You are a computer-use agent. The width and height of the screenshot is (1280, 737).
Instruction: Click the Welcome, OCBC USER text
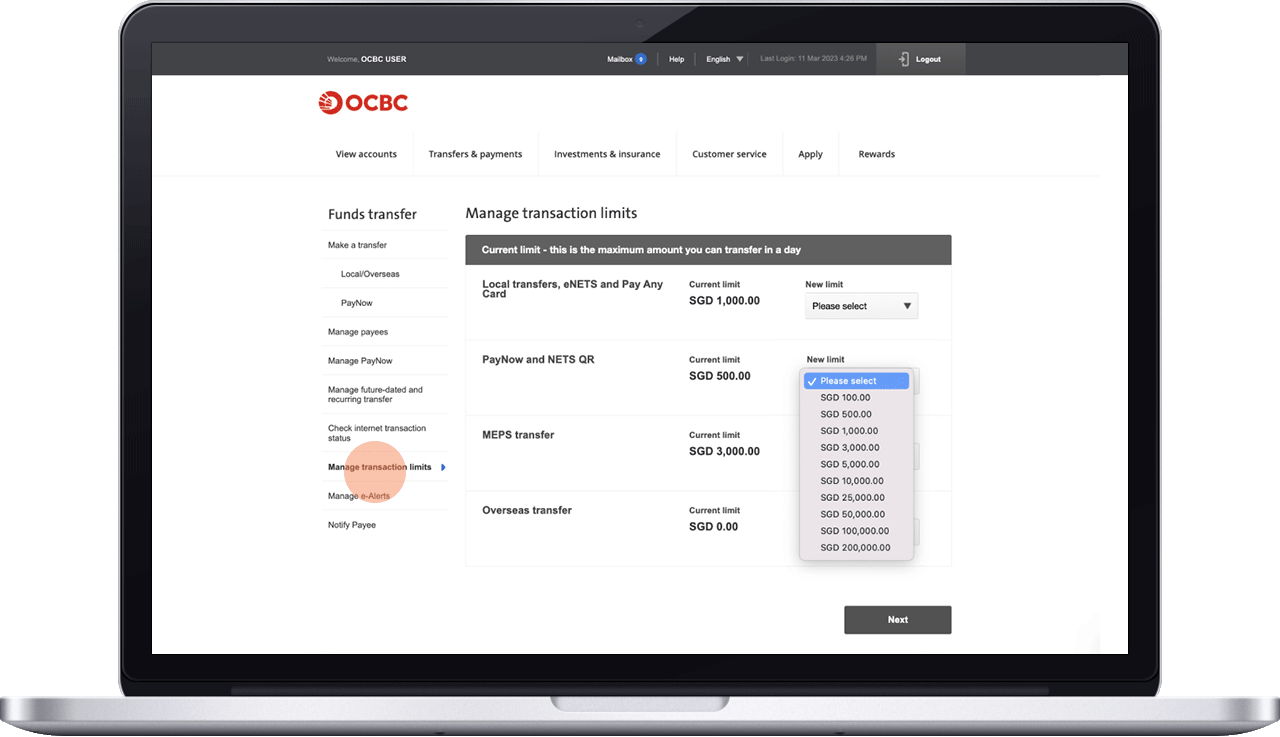coord(367,59)
